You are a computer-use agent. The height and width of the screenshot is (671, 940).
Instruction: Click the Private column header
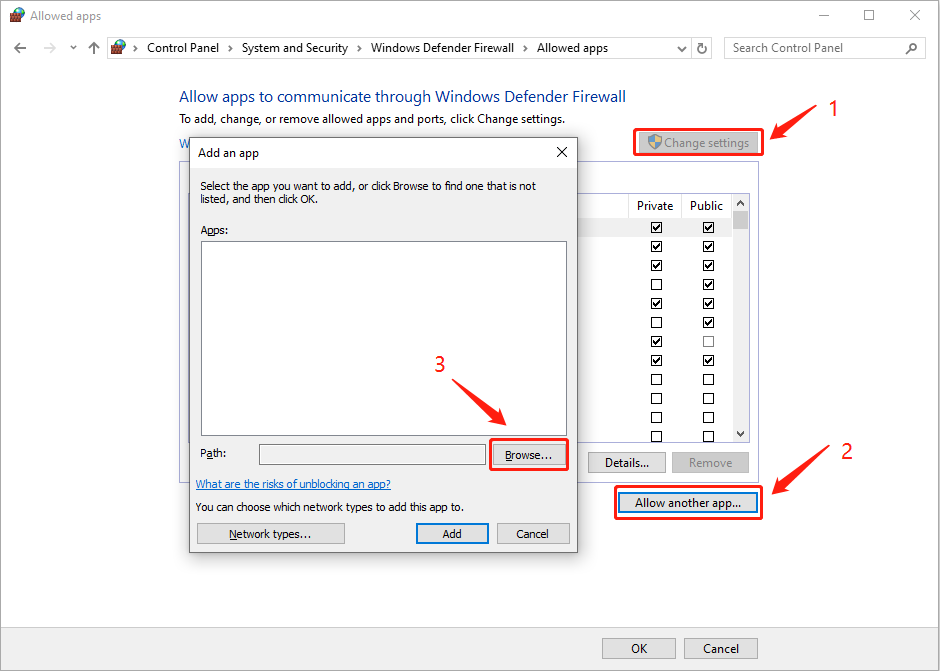(655, 206)
